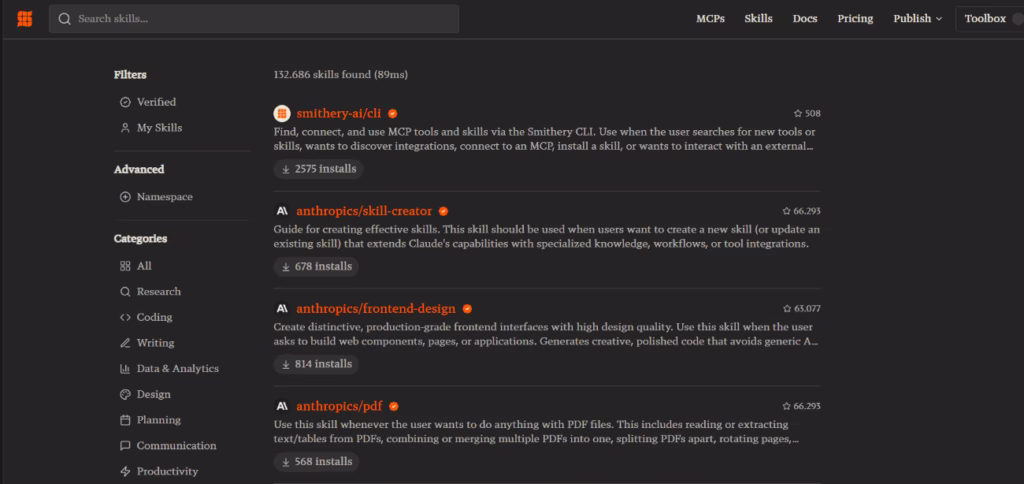Click the verified badge next to smithery-ai/cli

pyautogui.click(x=392, y=114)
